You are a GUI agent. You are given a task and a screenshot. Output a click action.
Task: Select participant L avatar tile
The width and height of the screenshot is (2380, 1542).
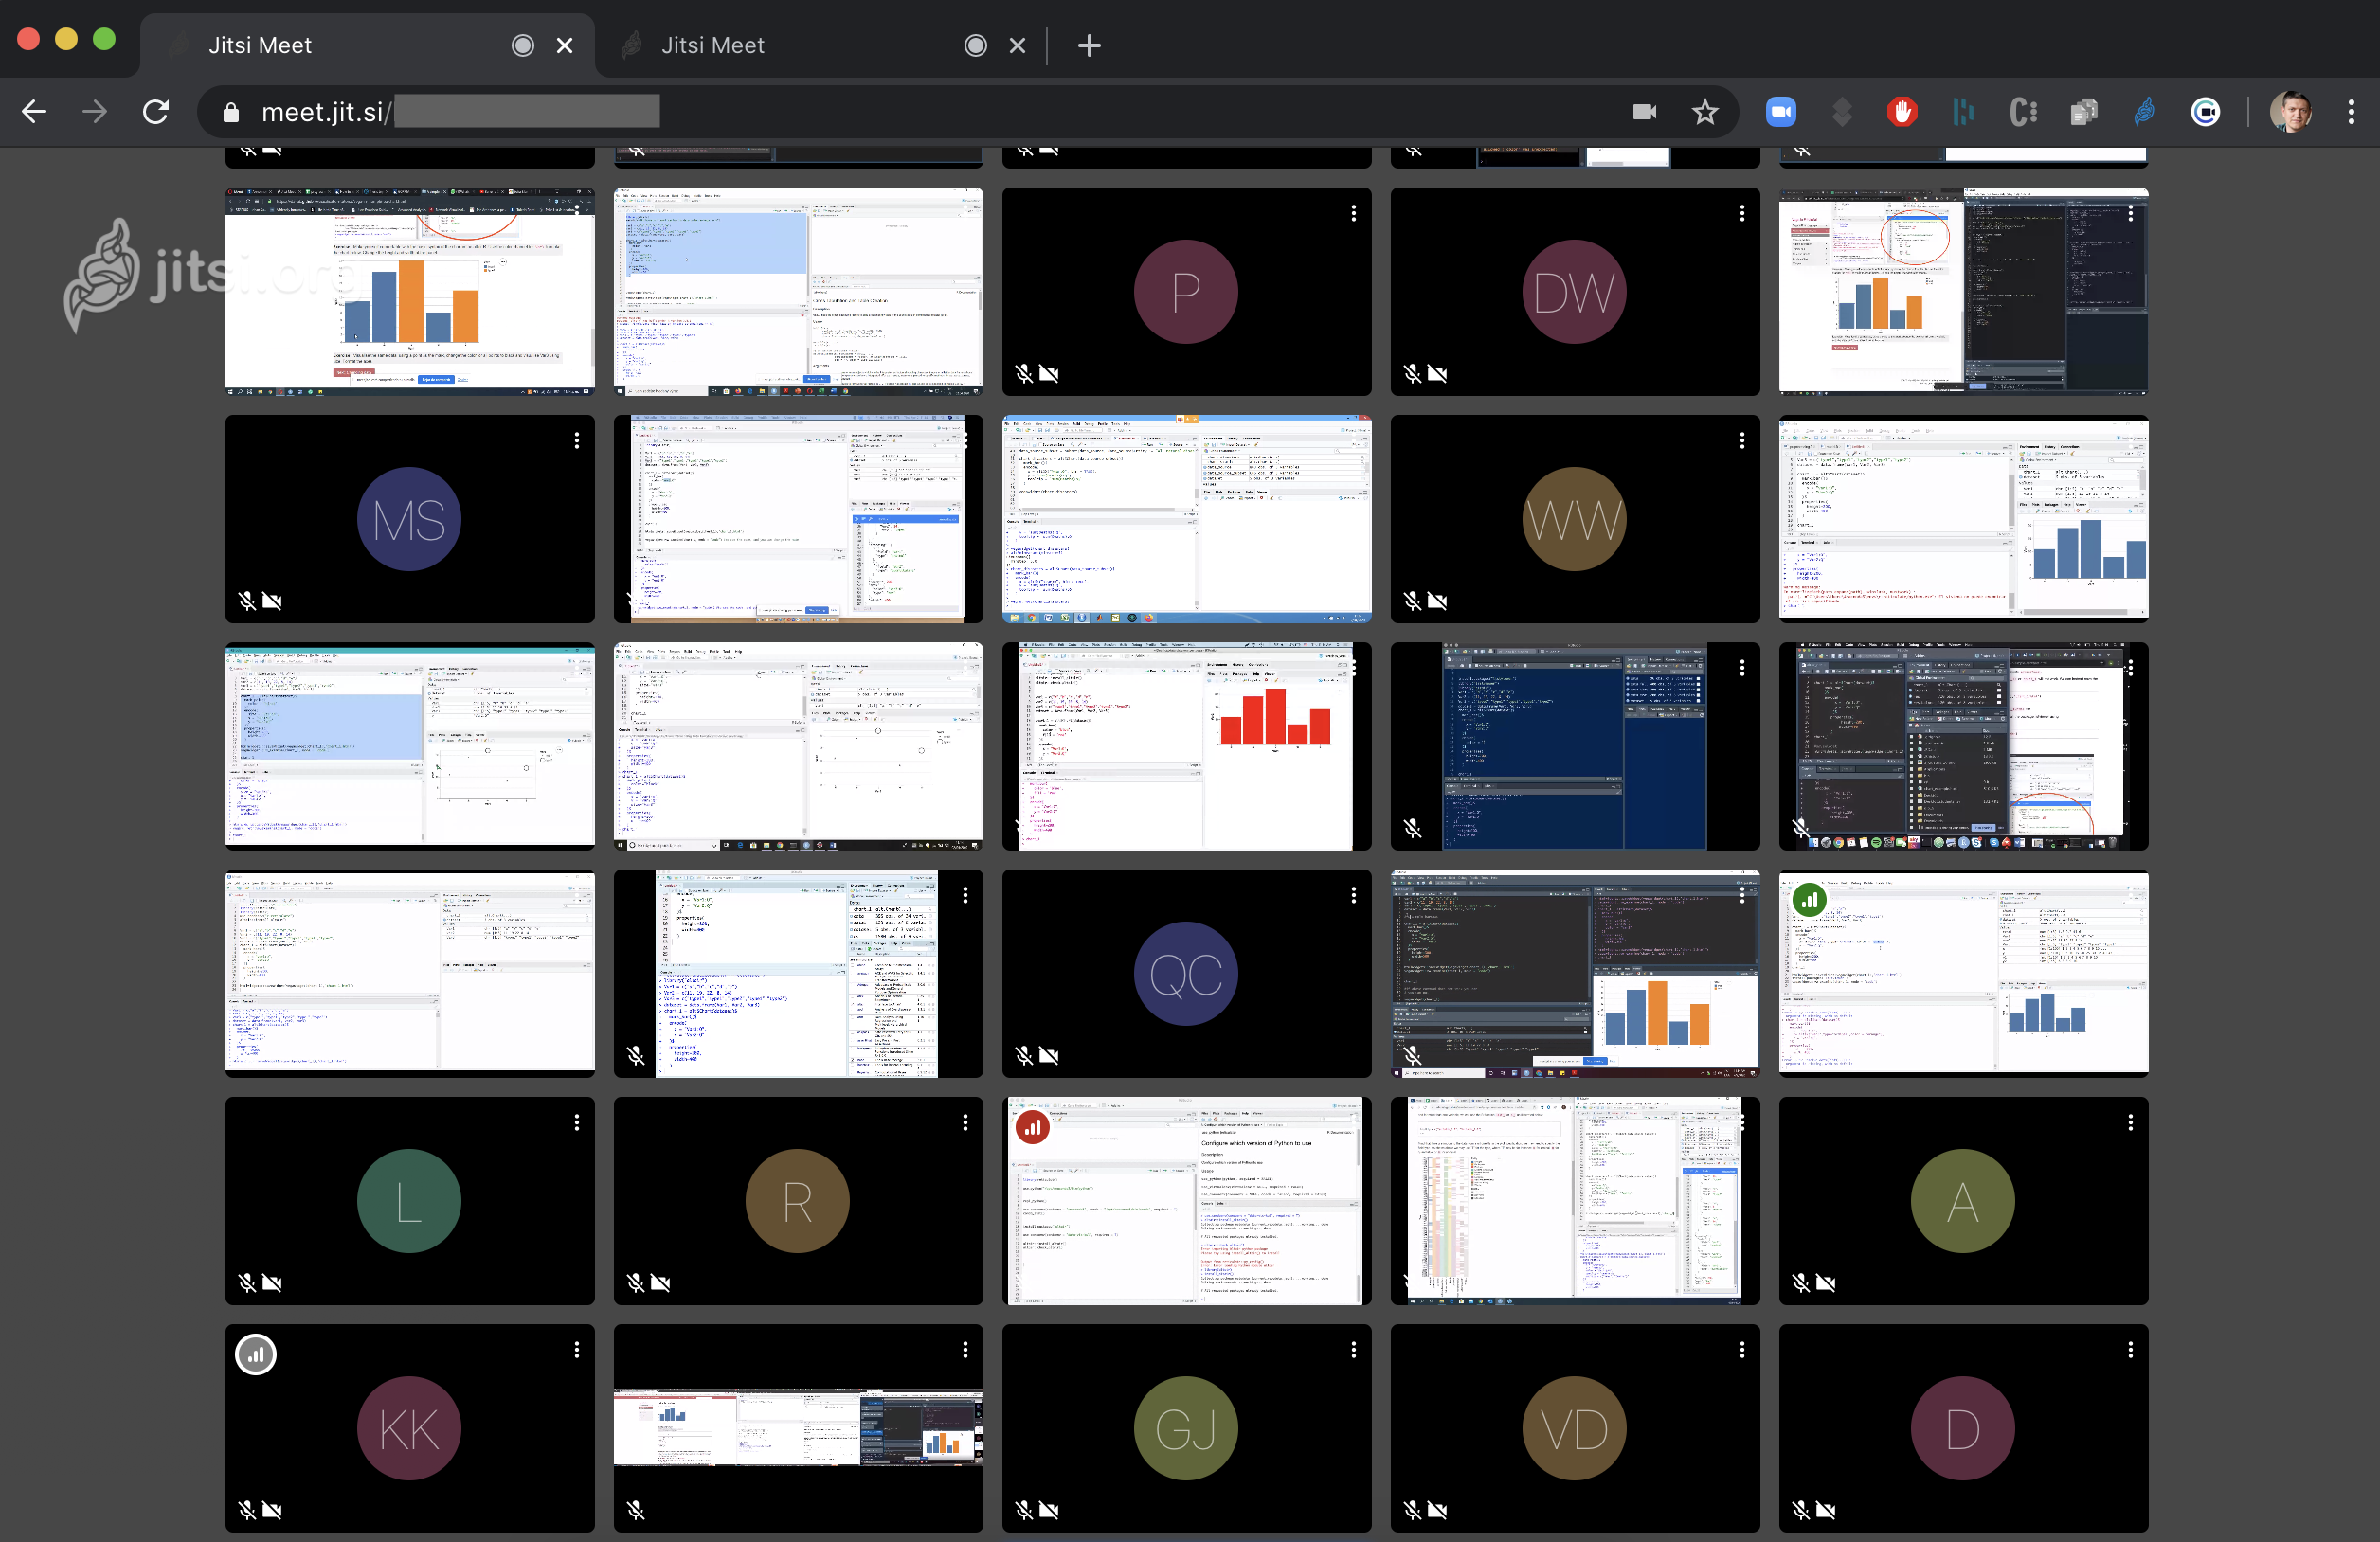tap(409, 1201)
